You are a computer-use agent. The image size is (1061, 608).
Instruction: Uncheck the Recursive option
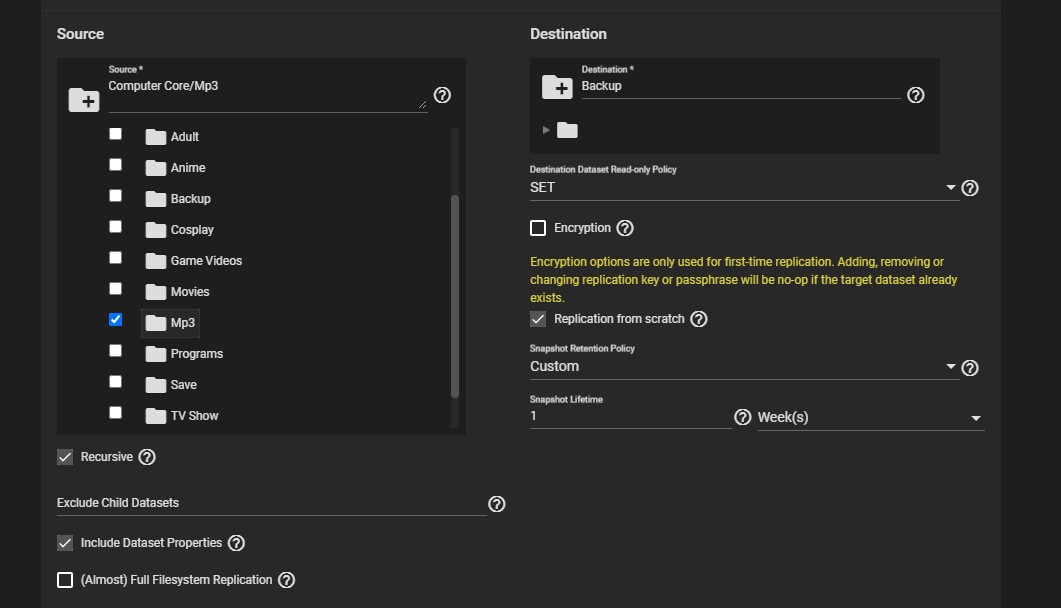point(65,457)
